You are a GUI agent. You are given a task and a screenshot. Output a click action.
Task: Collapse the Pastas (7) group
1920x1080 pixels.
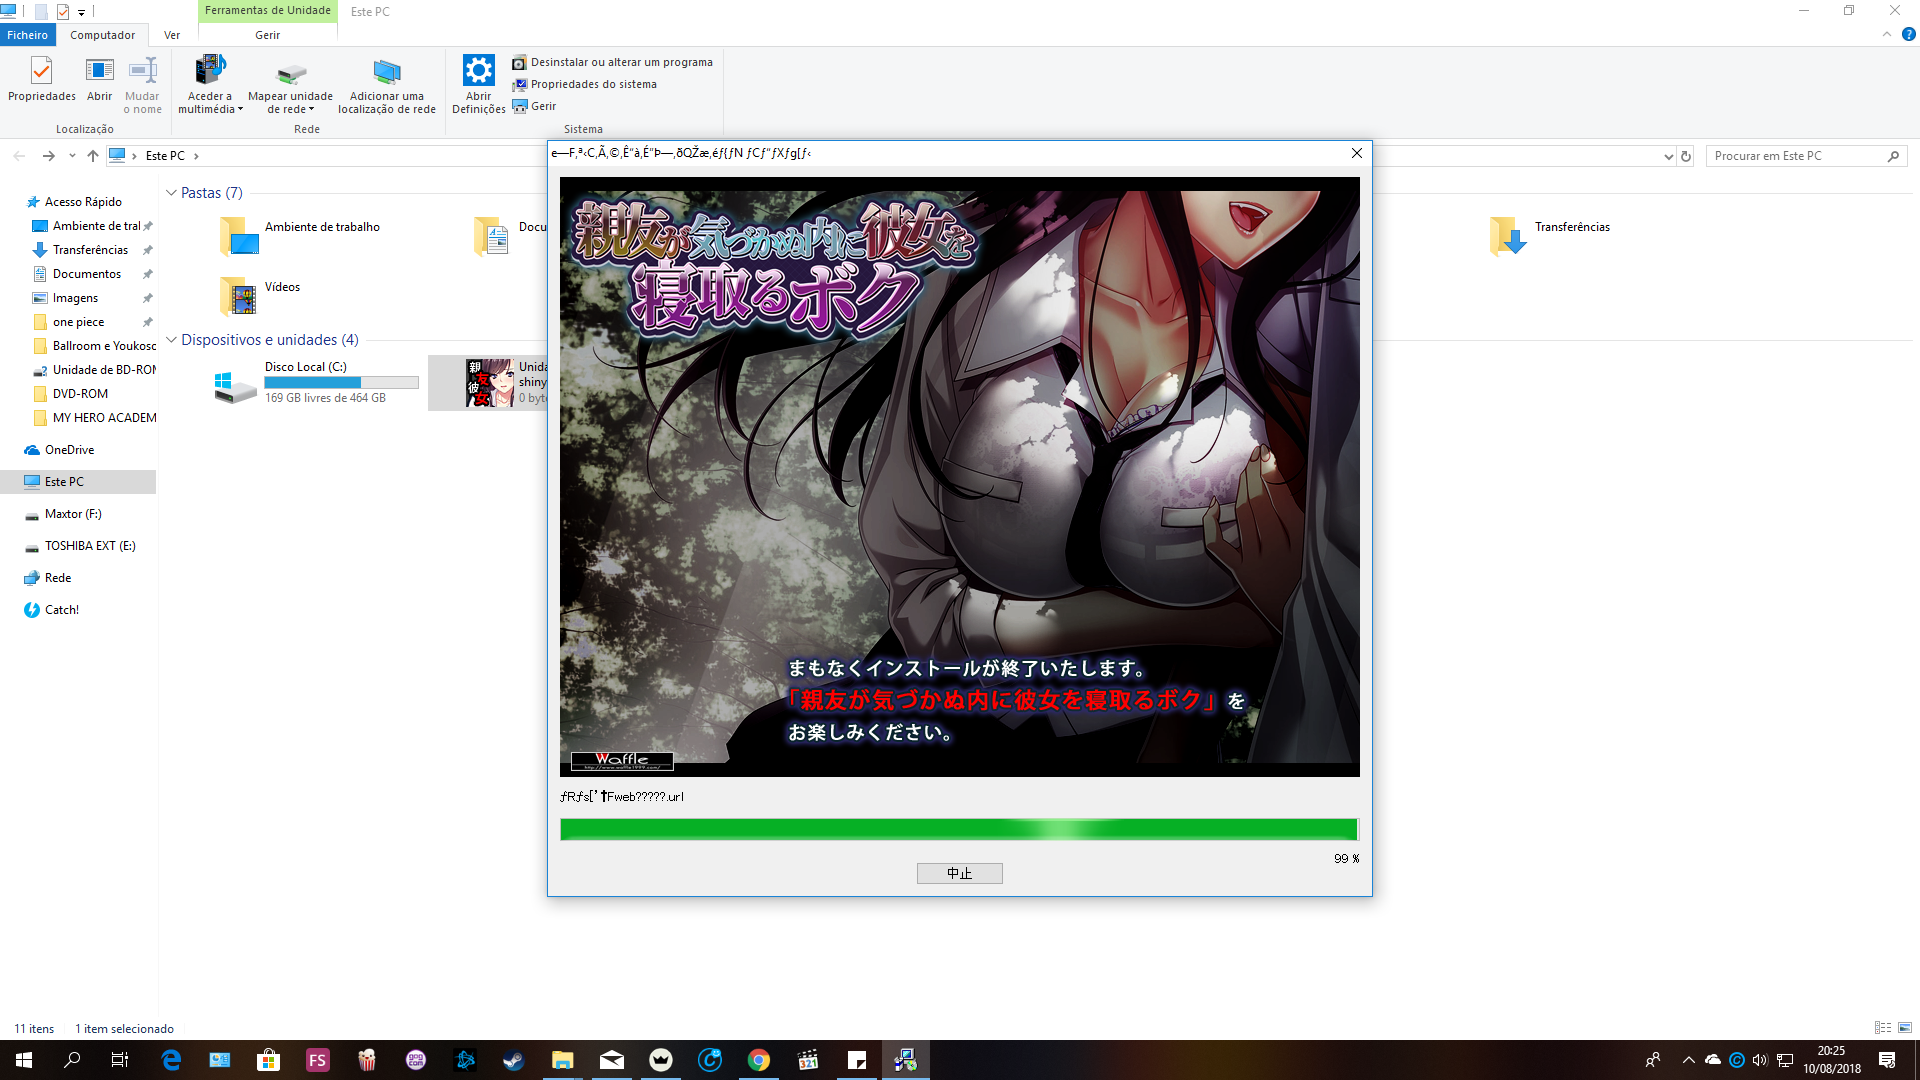tap(171, 193)
